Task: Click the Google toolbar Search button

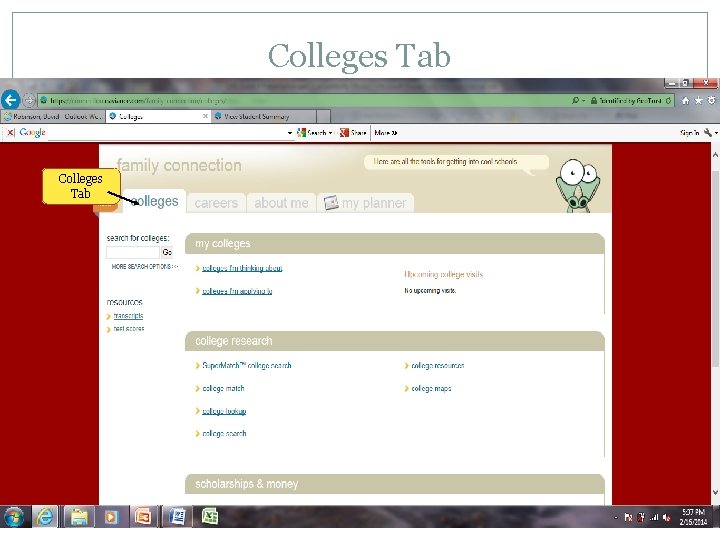Action: pyautogui.click(x=314, y=133)
